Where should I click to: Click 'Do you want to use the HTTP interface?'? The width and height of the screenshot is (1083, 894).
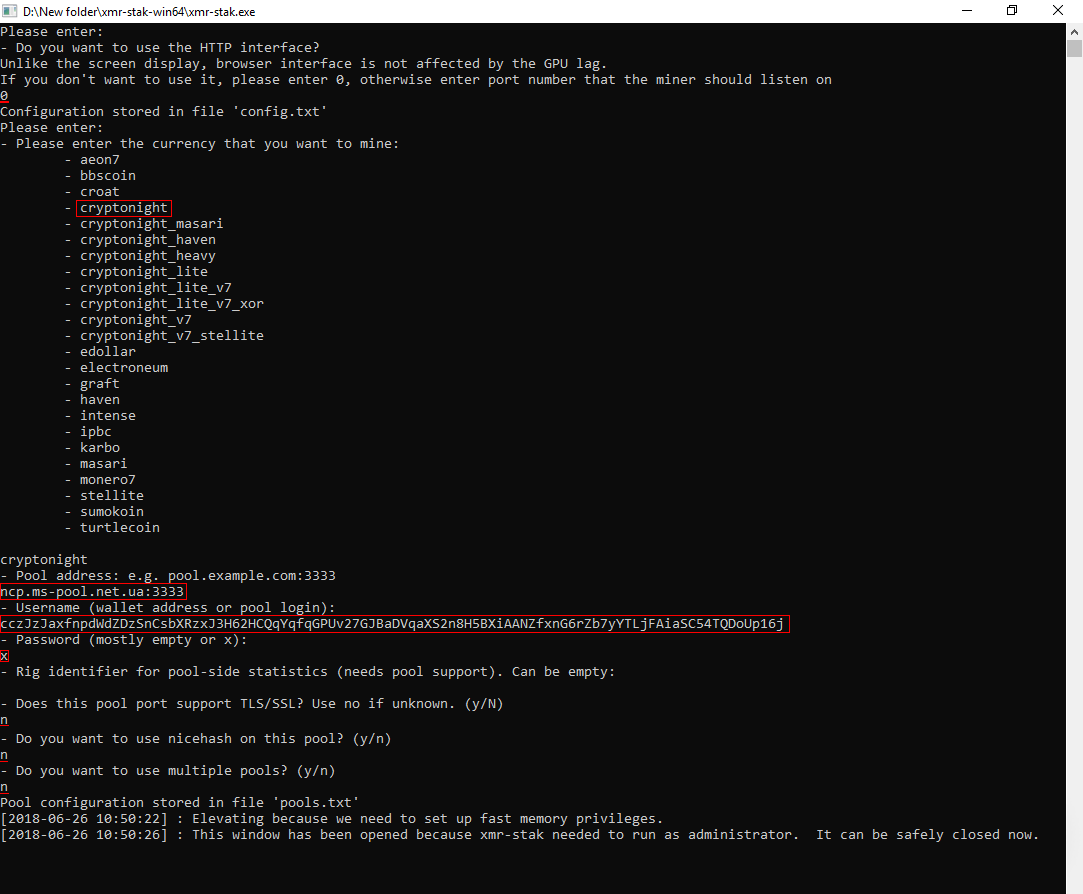(160, 48)
